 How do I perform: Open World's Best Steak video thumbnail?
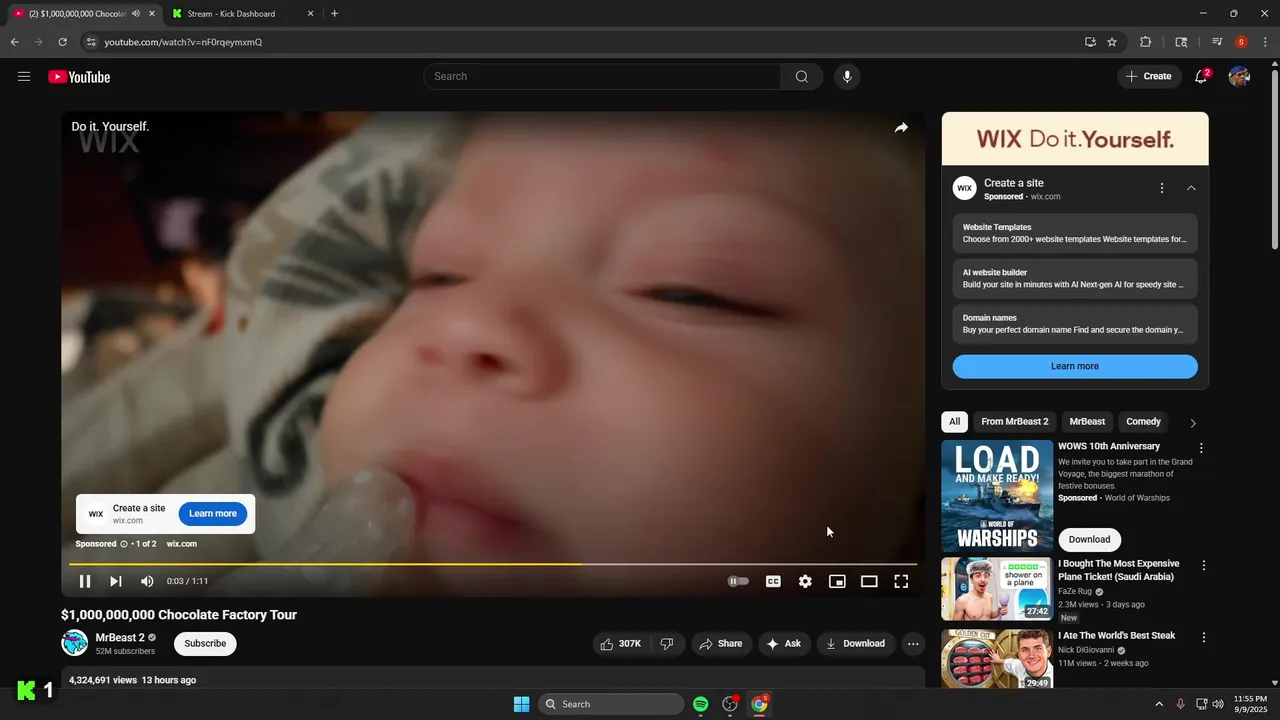pos(997,659)
